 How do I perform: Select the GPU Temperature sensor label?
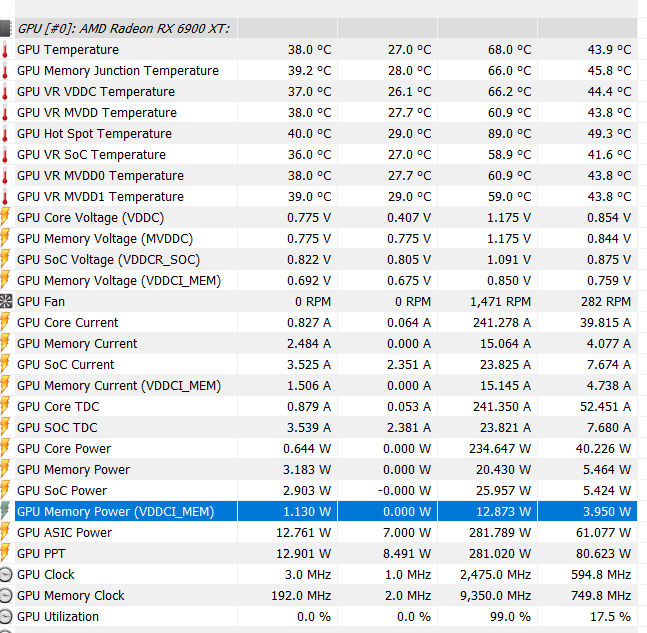[68, 50]
